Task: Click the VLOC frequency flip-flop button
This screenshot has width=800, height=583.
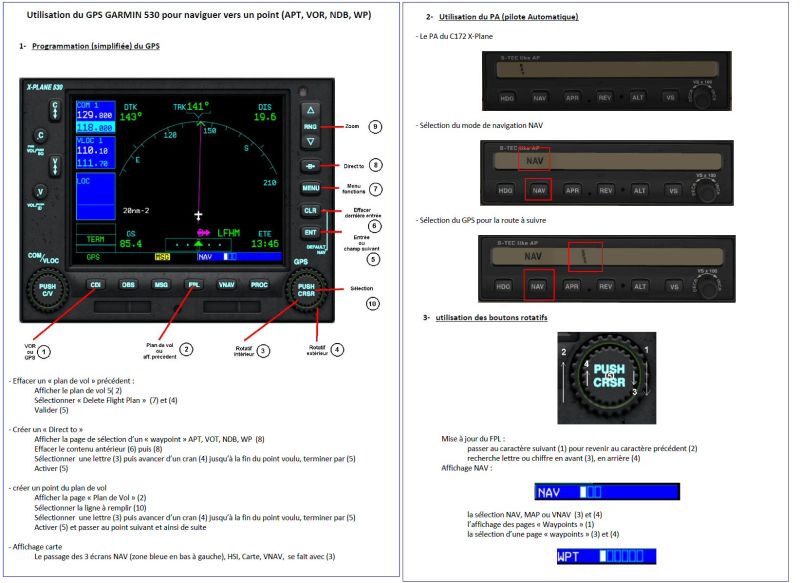Action: pos(55,166)
